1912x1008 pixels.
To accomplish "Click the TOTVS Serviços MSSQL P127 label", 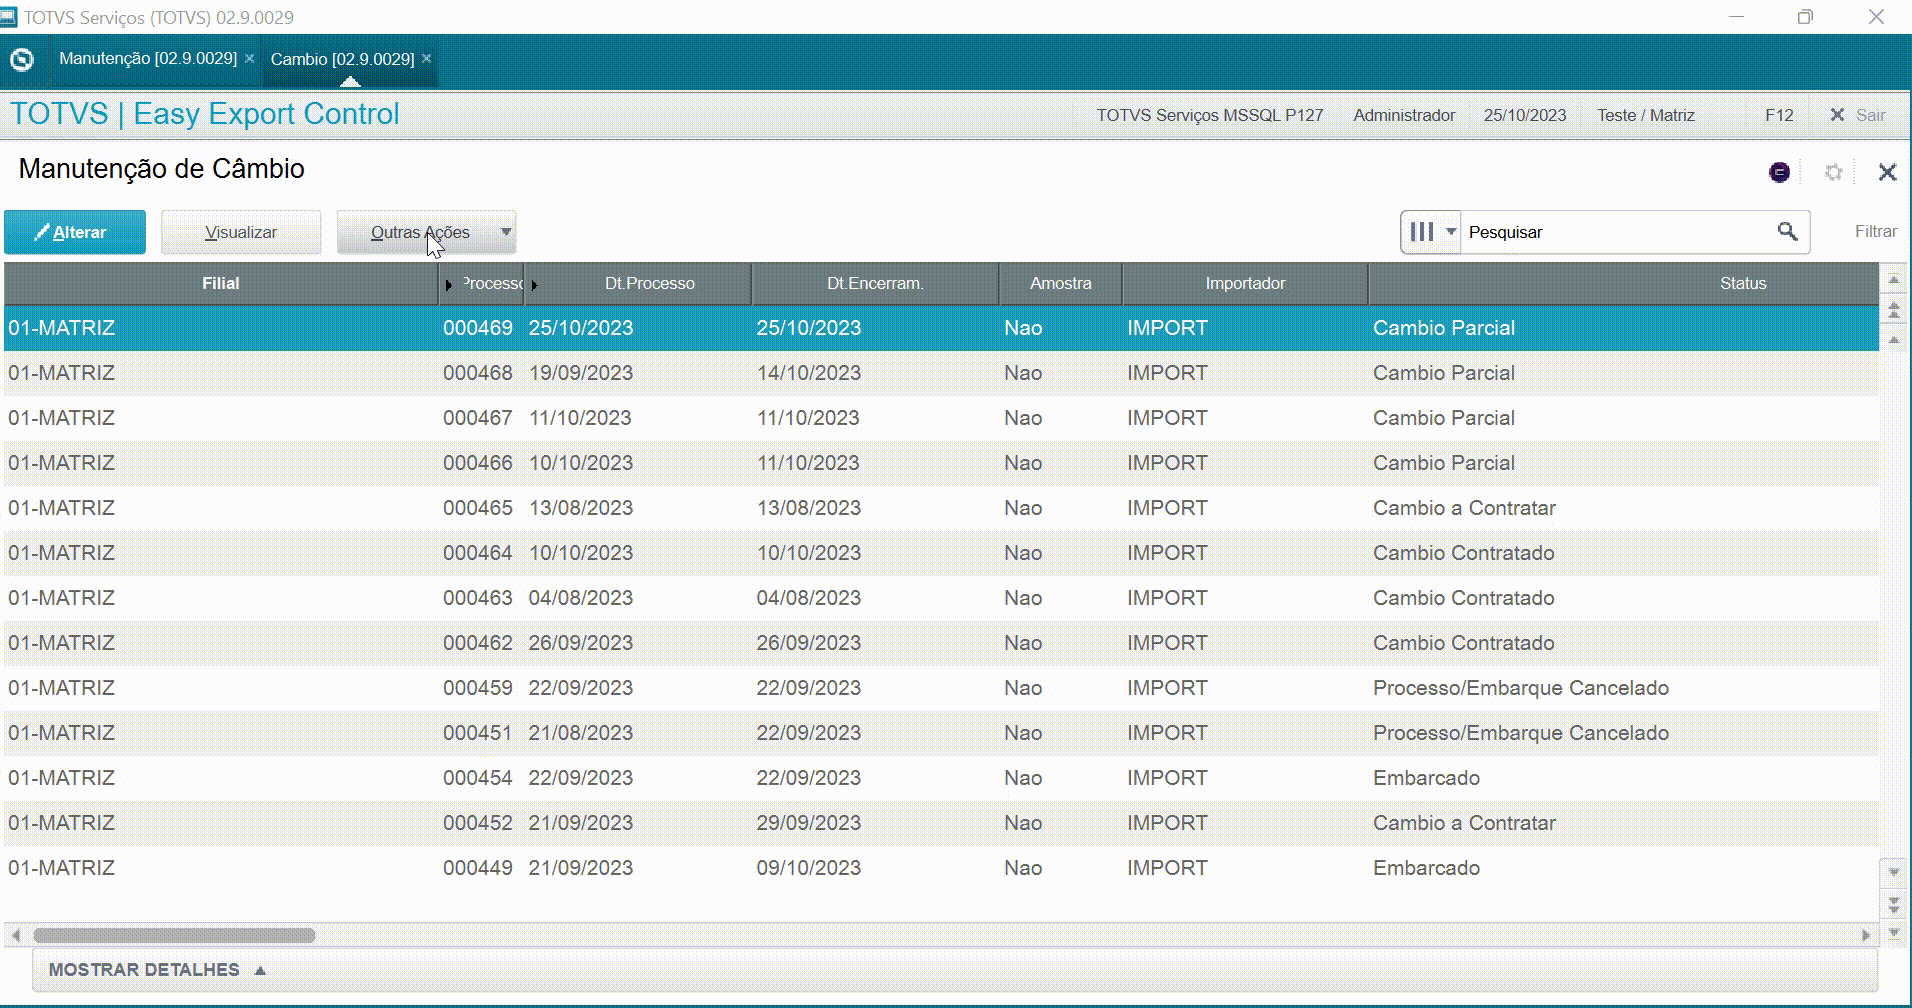I will click(x=1209, y=115).
